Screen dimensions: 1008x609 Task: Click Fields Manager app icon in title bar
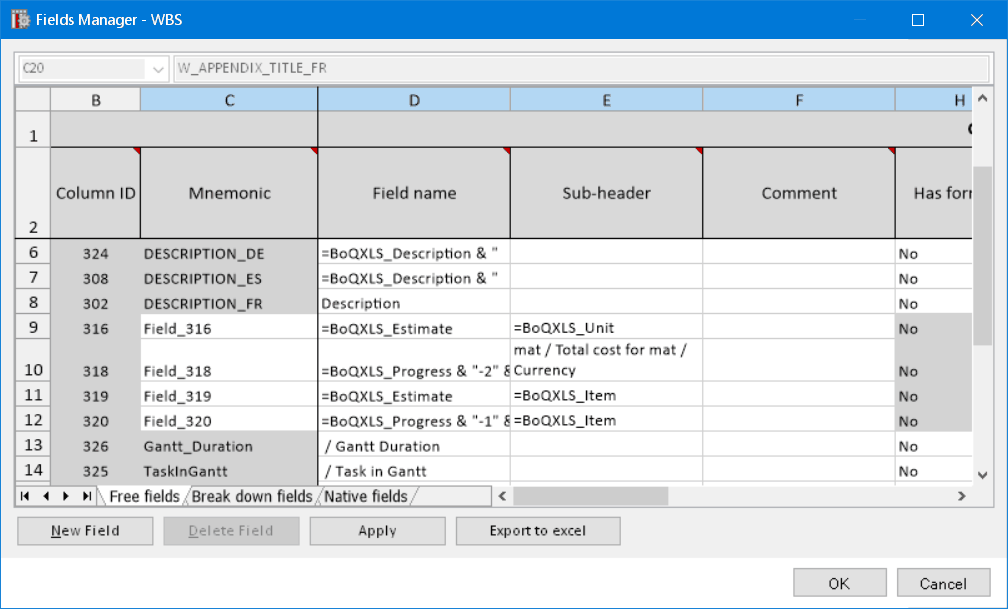coord(19,20)
